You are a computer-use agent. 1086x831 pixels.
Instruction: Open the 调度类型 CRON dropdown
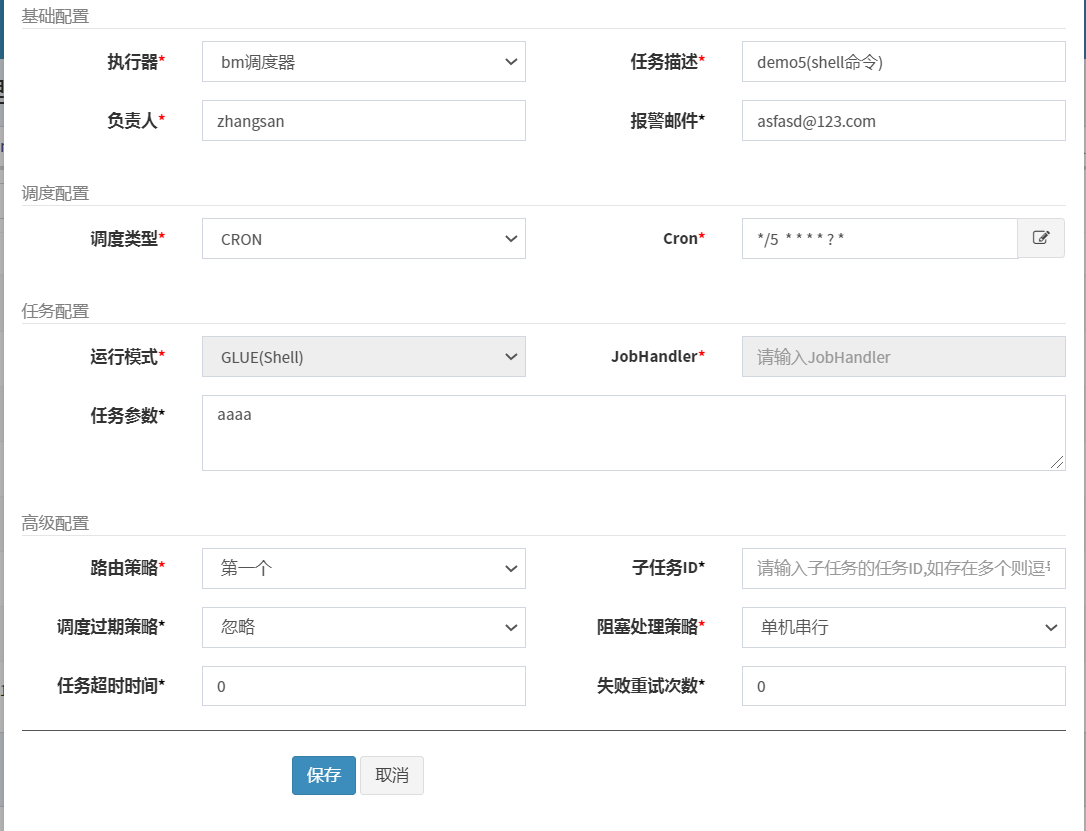[363, 239]
